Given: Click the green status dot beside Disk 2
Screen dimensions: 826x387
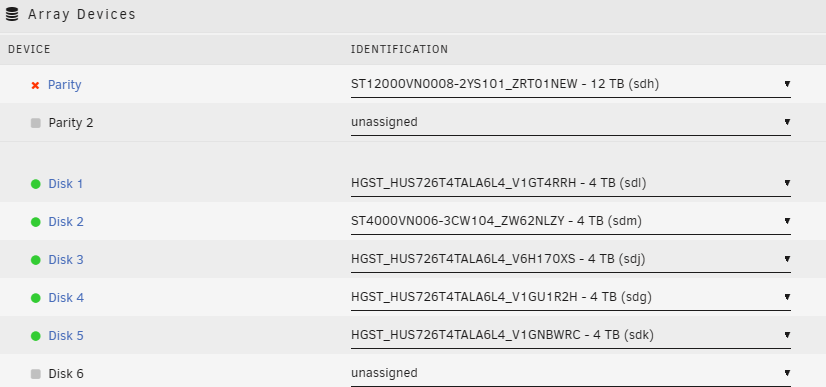Looking at the screenshot, I should tap(35, 222).
